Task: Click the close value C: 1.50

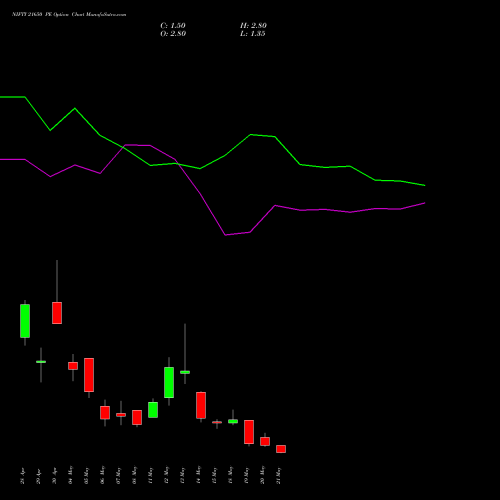Action: (173, 26)
